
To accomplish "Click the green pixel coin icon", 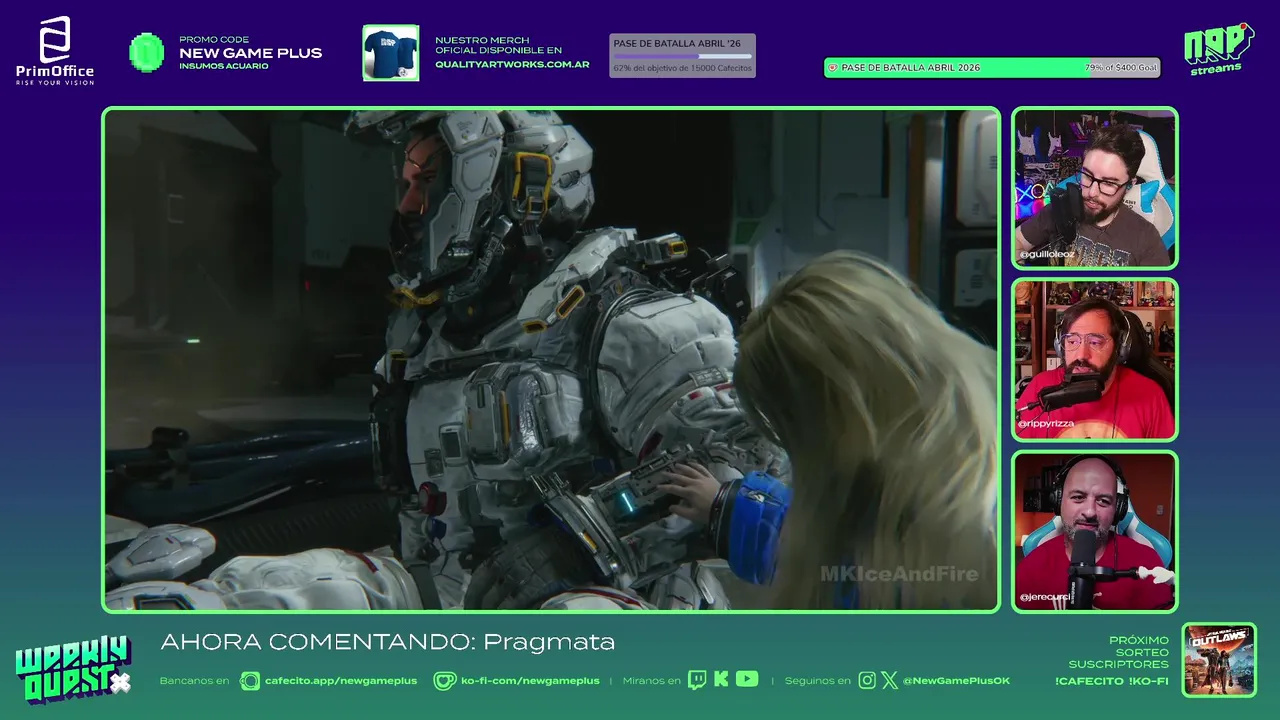I will coord(147,52).
